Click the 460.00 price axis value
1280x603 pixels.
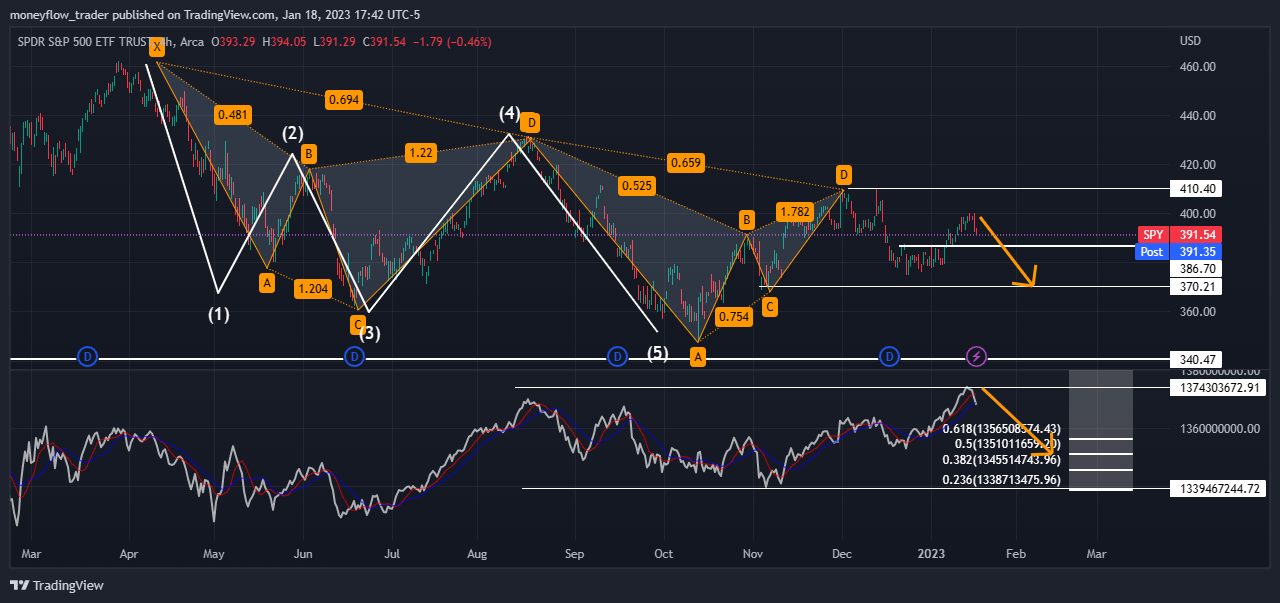(1197, 67)
